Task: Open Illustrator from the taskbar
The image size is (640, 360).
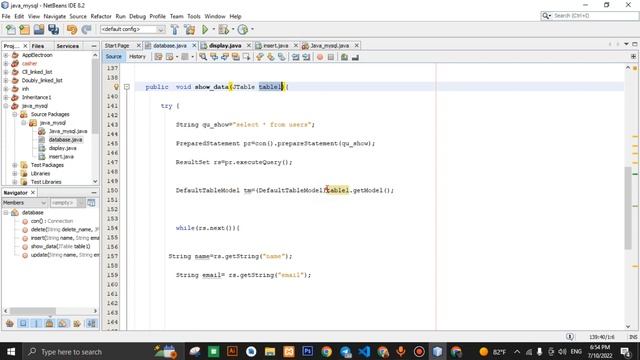Action: [232, 351]
